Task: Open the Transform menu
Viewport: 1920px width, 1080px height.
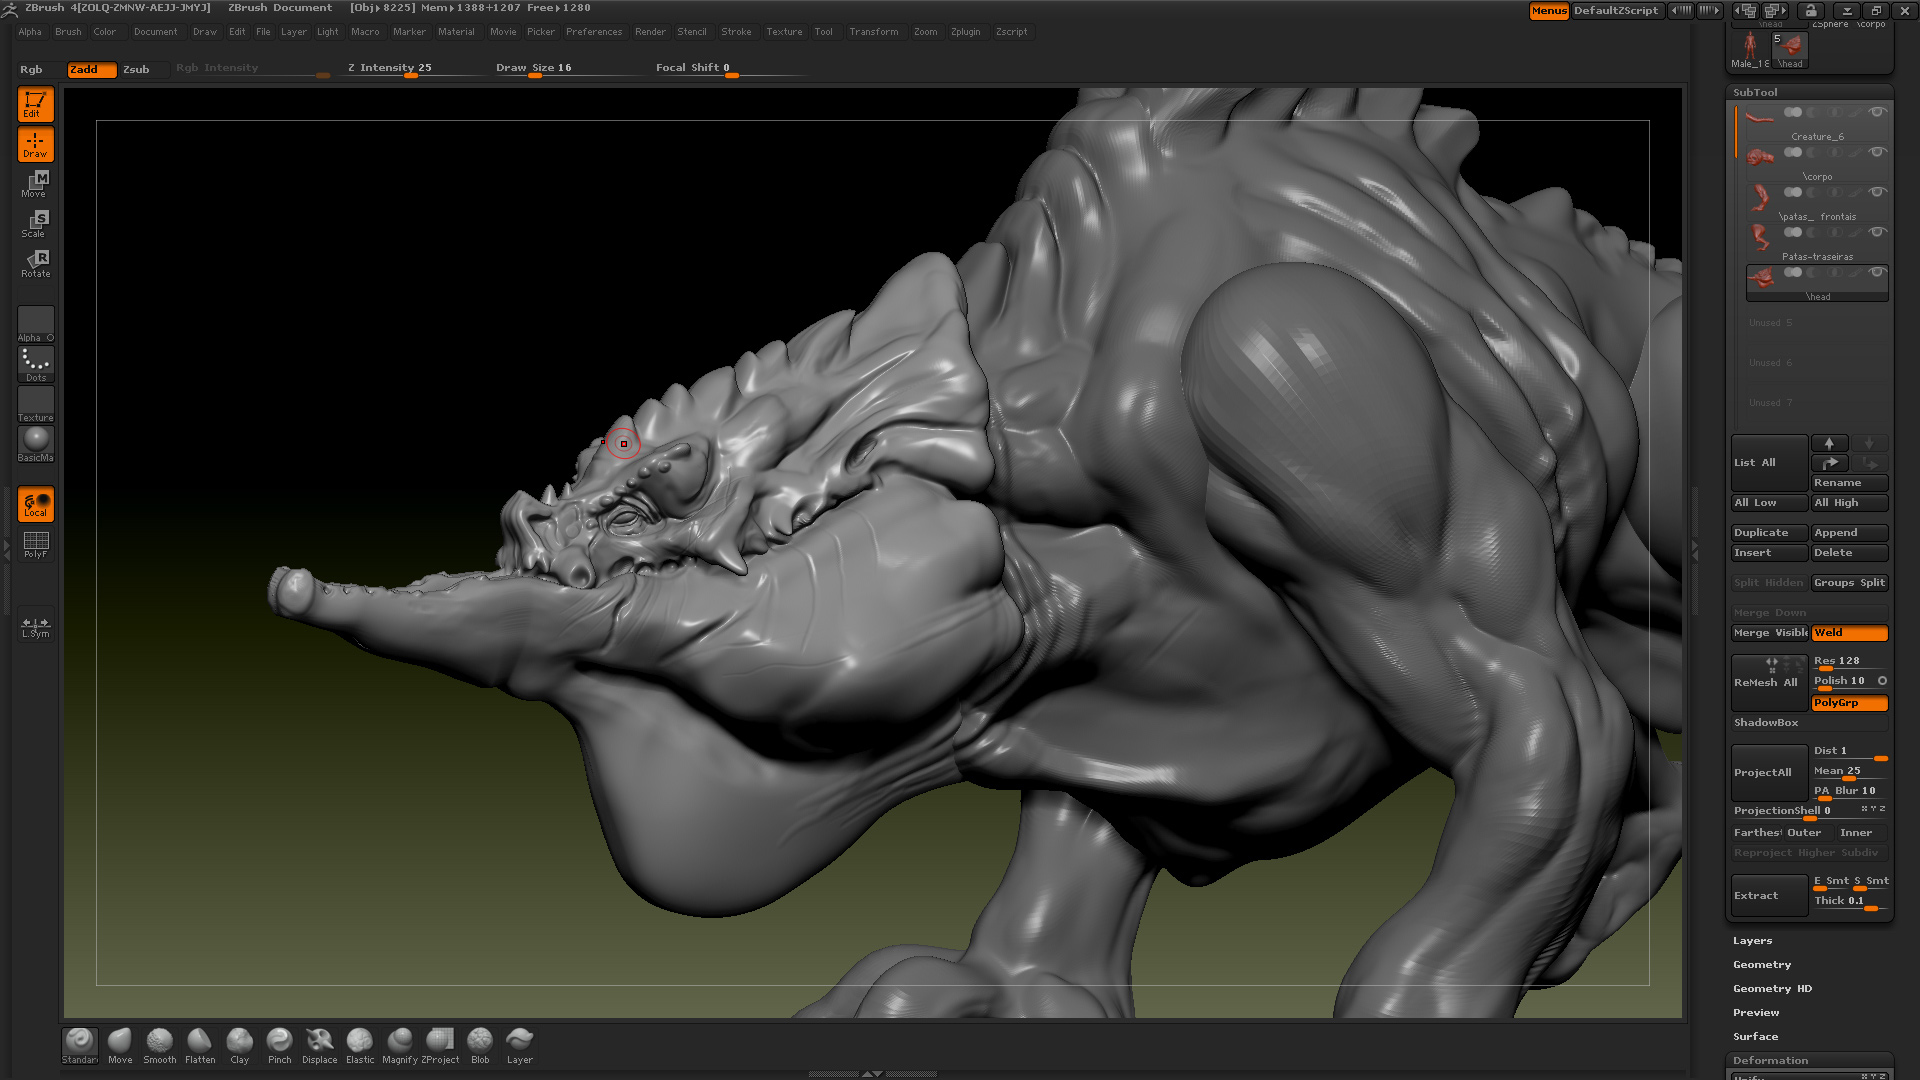Action: tap(873, 32)
